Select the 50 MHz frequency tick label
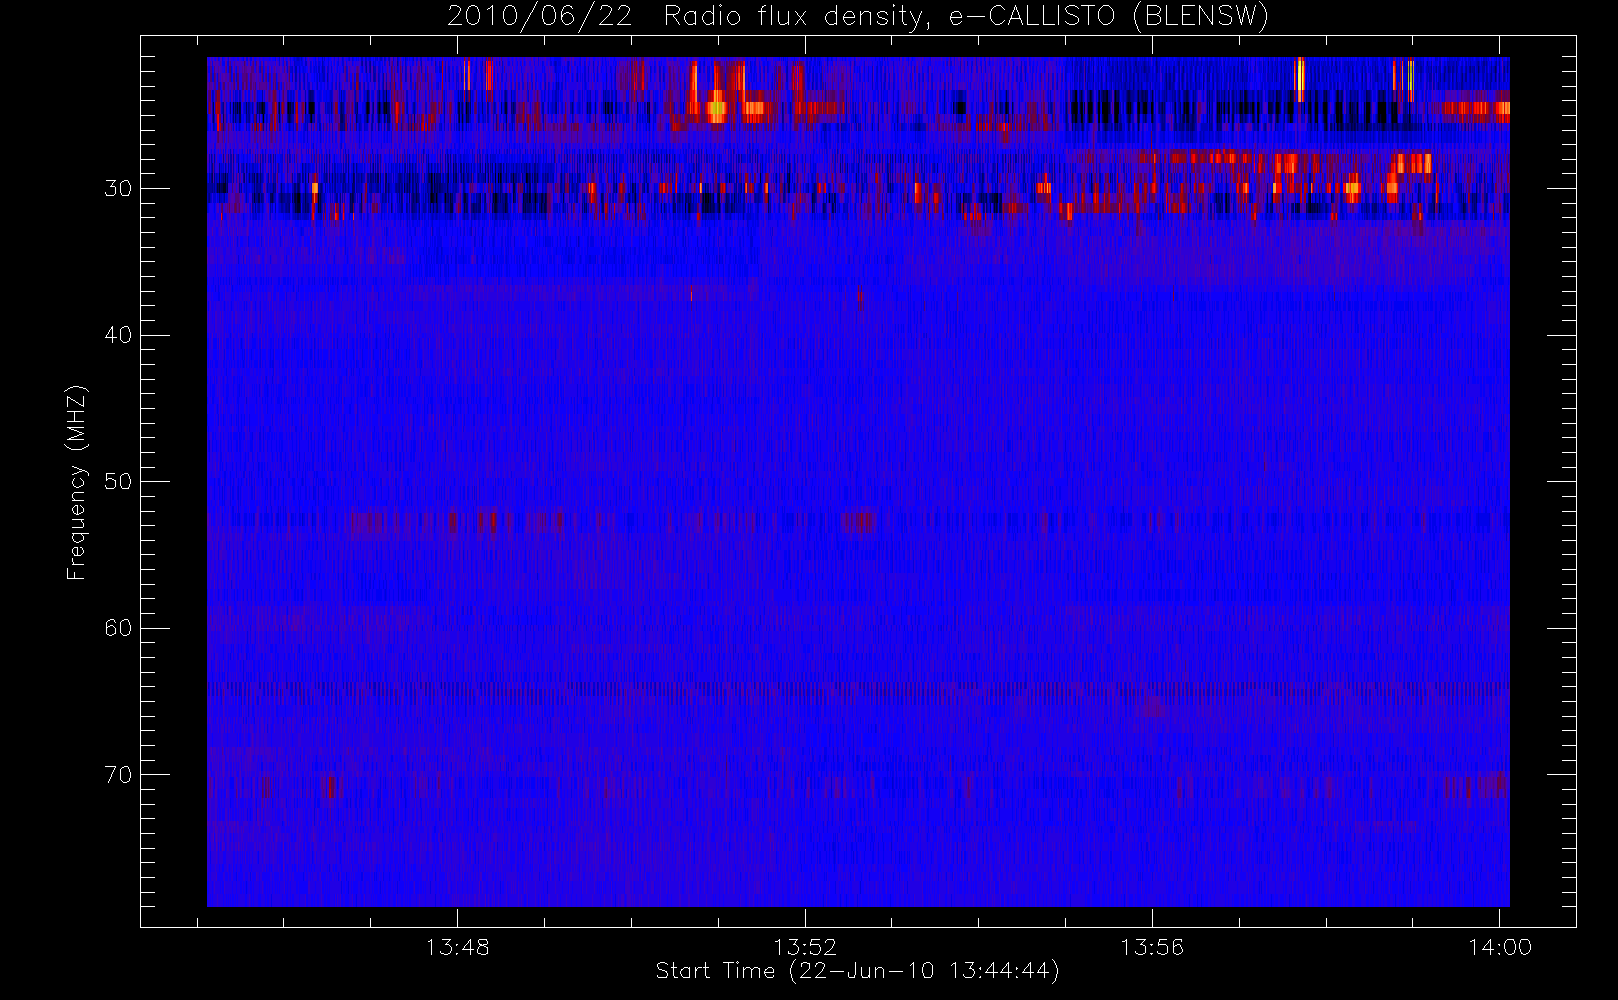1618x1000 pixels. [x=118, y=482]
